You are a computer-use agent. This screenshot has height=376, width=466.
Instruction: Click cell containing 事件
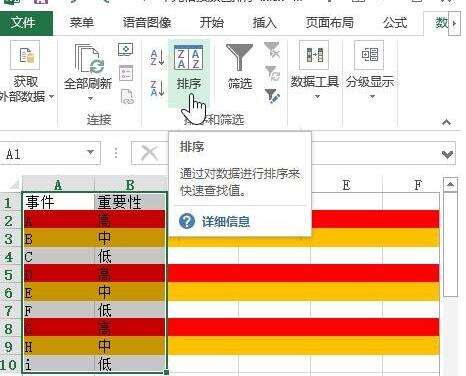(59, 202)
